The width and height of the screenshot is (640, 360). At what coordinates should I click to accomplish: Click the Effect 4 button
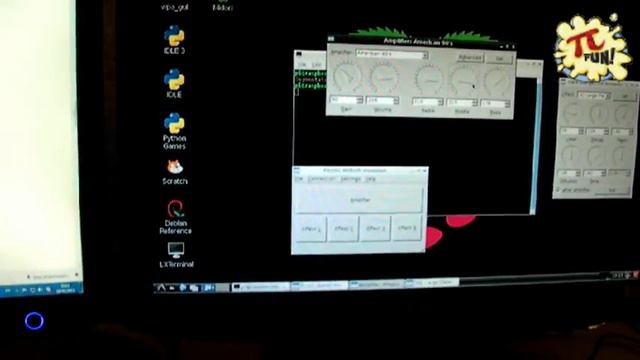(407, 227)
